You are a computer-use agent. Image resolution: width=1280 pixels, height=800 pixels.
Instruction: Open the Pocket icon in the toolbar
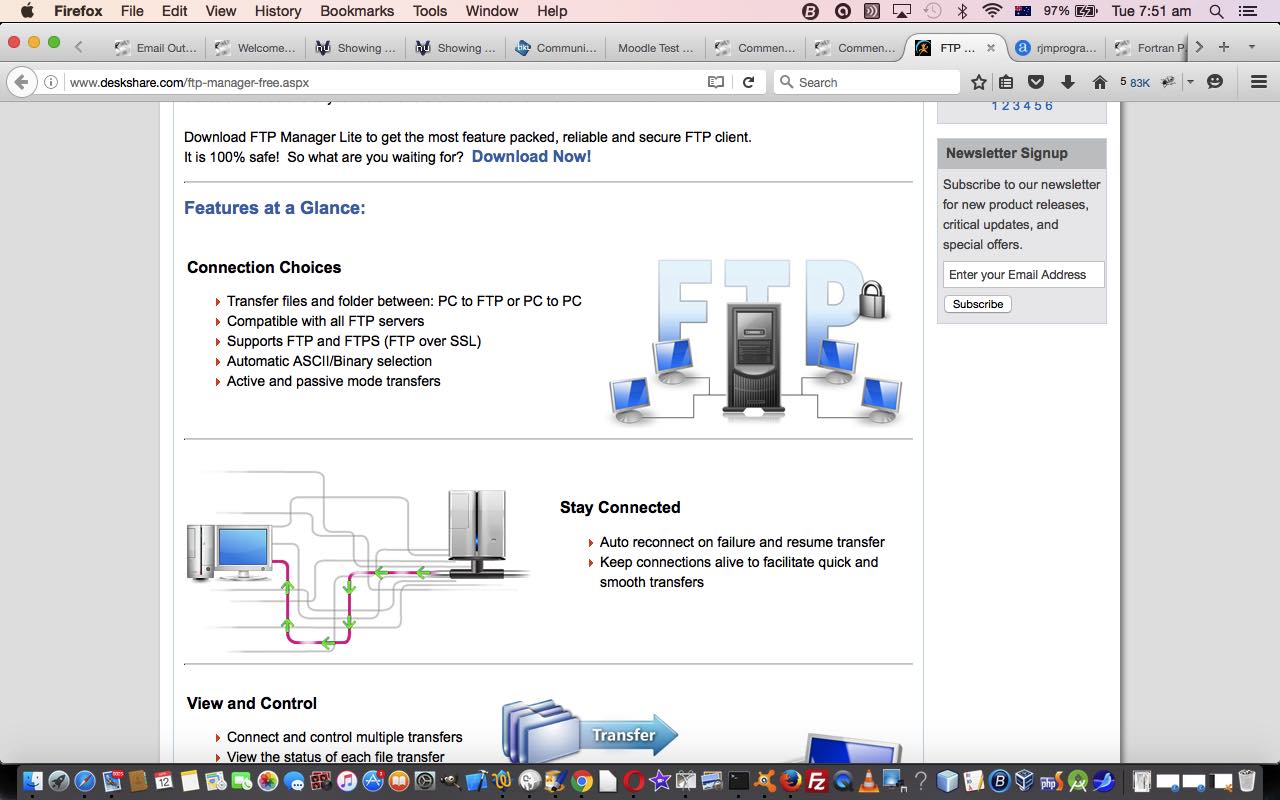tap(1036, 82)
